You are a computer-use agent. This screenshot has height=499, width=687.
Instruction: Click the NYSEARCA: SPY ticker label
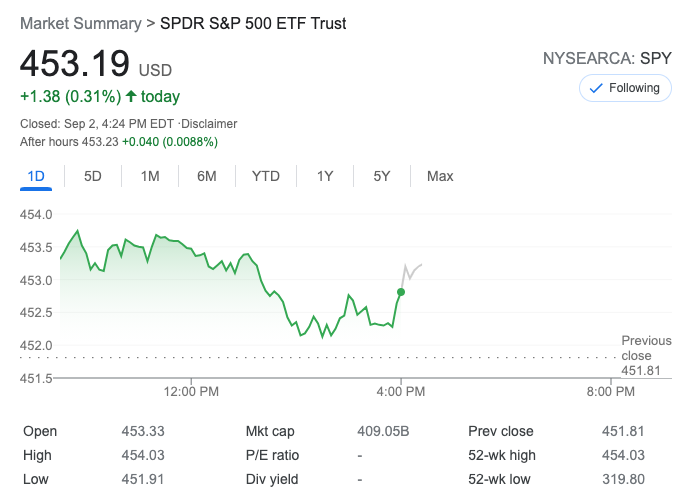coord(607,58)
